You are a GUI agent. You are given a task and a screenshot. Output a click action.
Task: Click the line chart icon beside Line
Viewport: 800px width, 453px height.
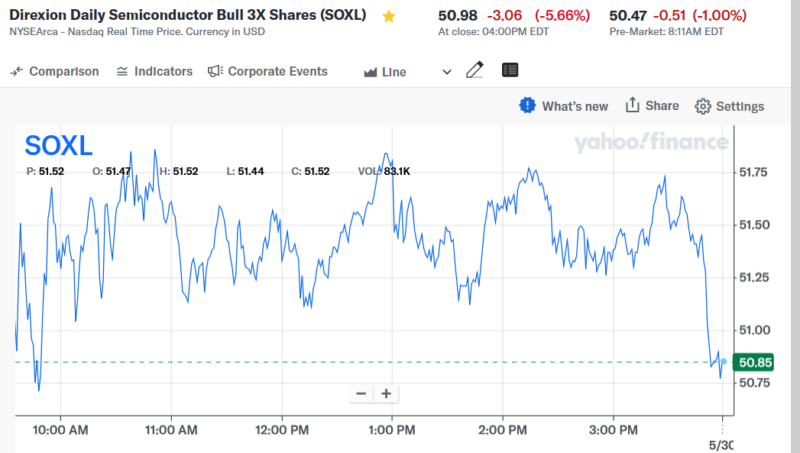tap(370, 72)
